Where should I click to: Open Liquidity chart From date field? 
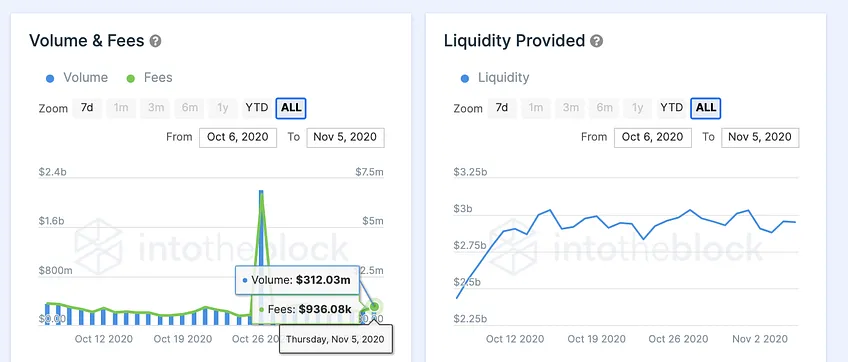pos(653,137)
